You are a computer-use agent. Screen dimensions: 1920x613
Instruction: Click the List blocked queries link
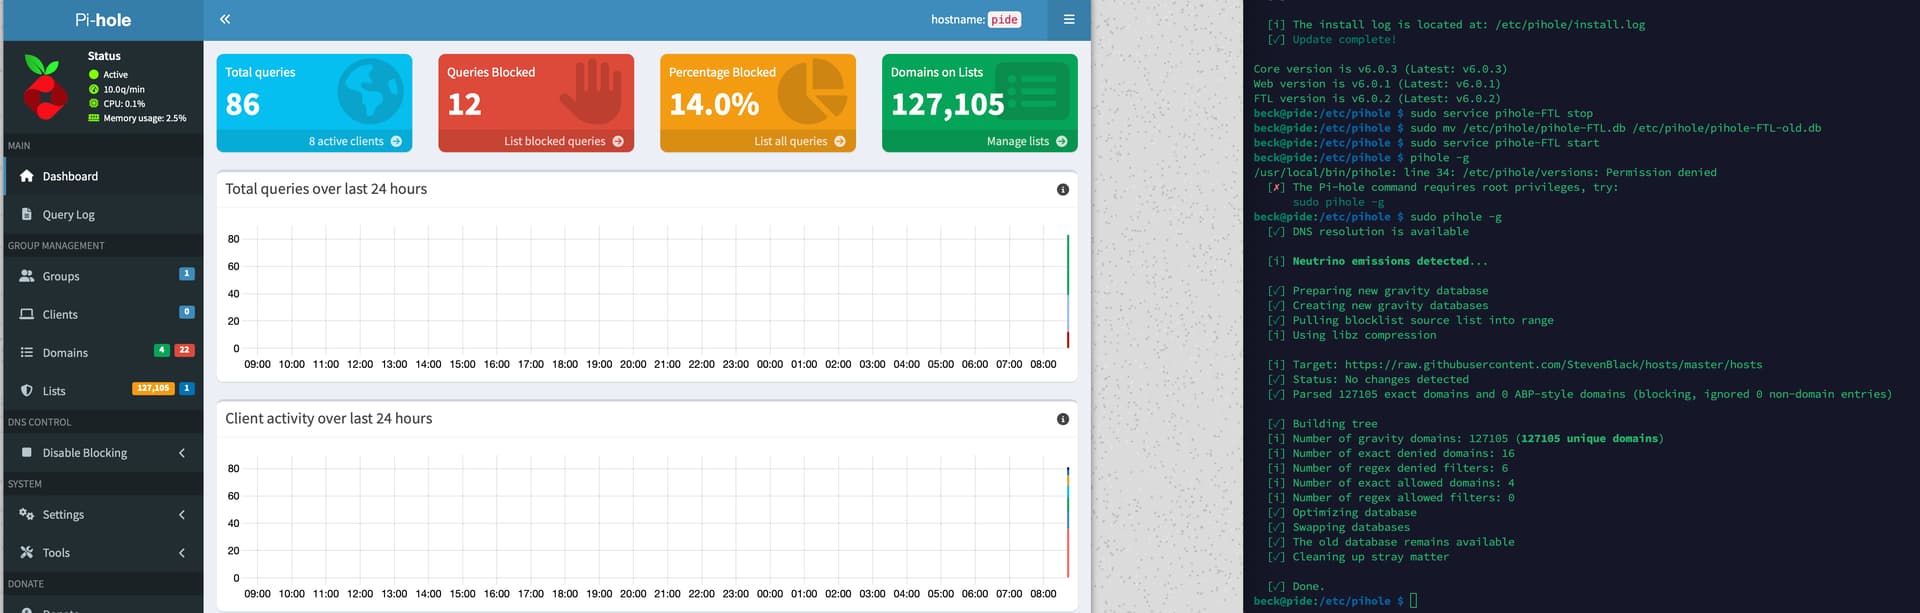point(536,141)
